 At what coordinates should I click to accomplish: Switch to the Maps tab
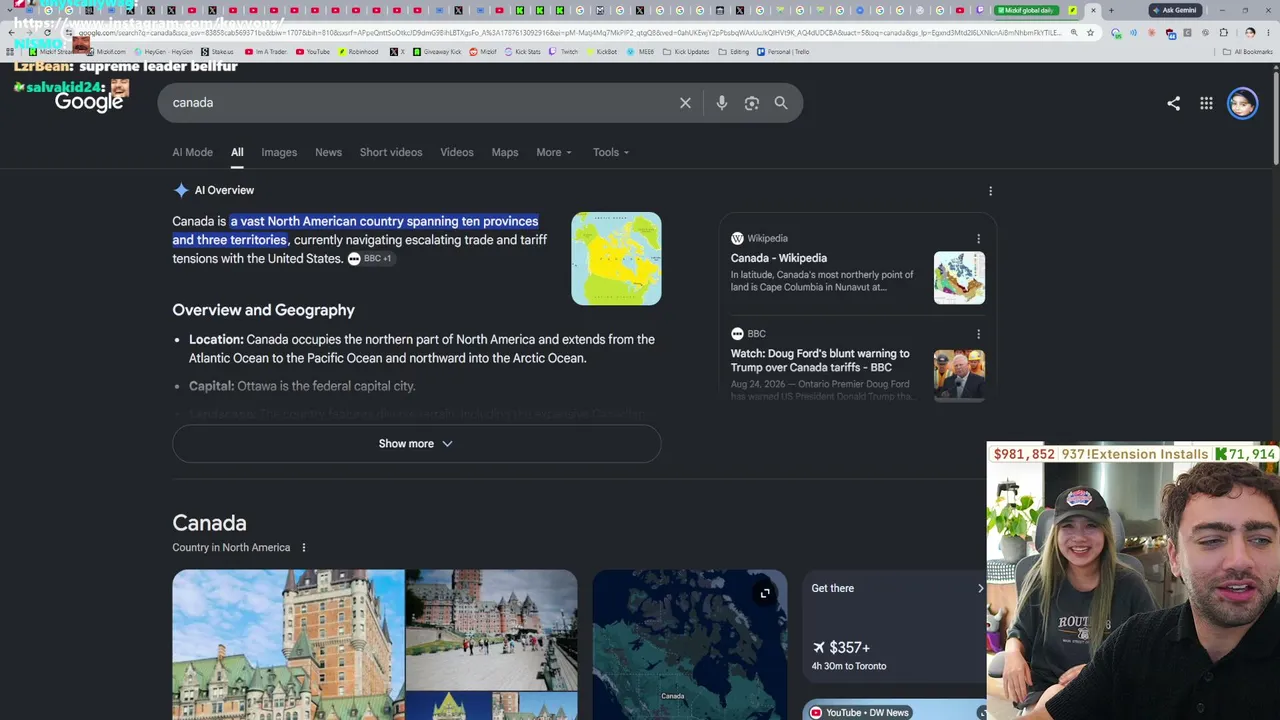tap(505, 153)
